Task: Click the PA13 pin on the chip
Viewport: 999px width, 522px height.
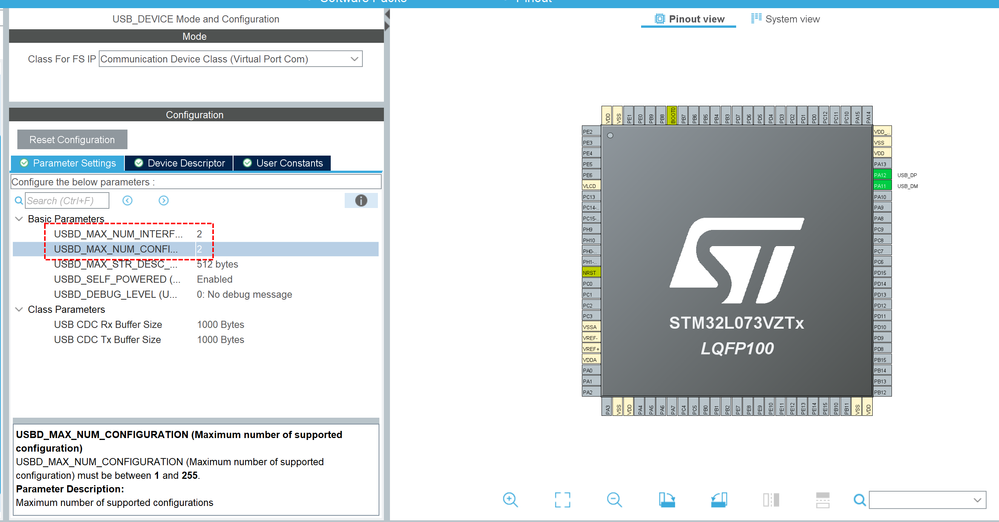Action: 882,164
